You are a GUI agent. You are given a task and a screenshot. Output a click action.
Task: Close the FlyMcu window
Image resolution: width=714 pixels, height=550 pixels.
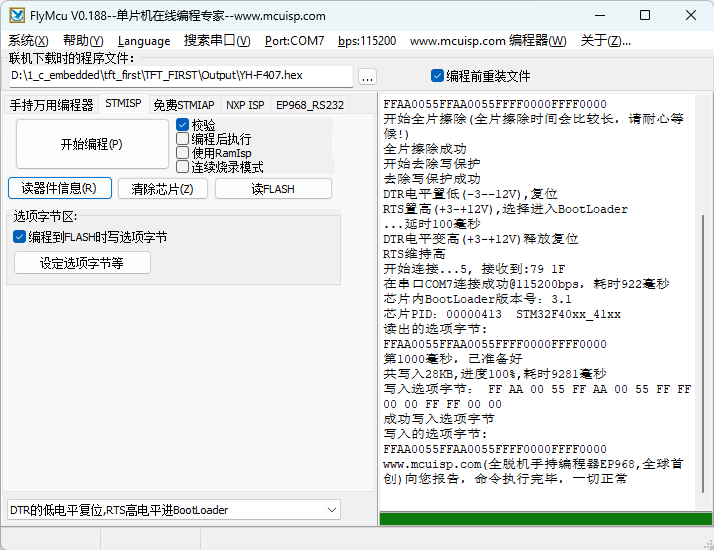click(691, 15)
